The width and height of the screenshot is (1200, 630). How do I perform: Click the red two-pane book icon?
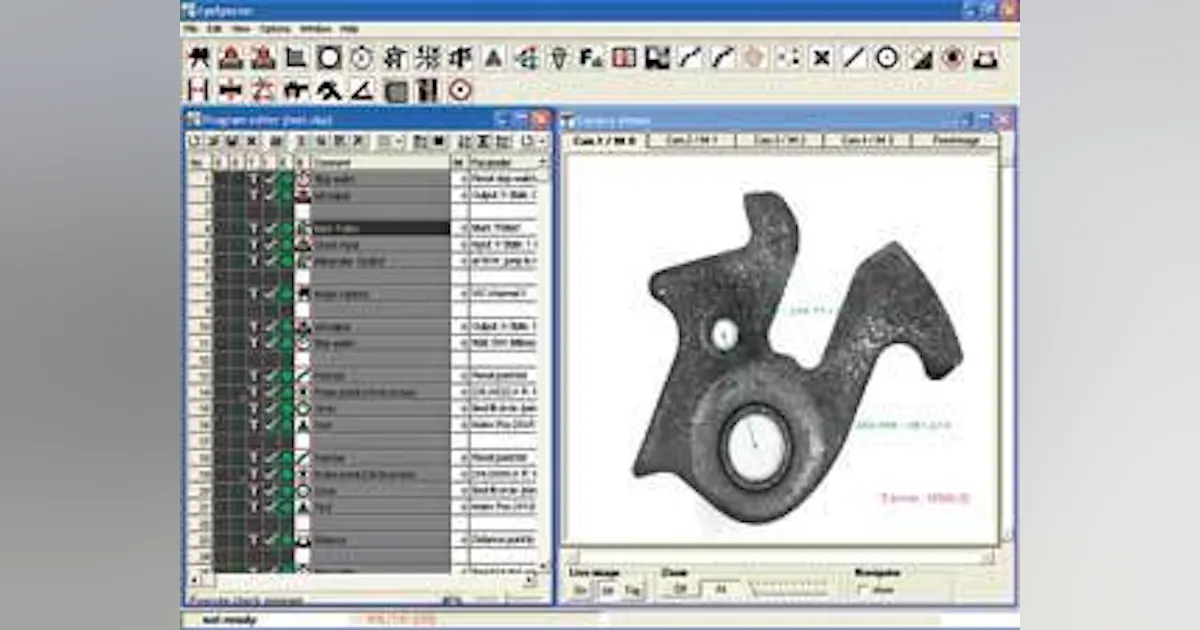click(x=624, y=58)
